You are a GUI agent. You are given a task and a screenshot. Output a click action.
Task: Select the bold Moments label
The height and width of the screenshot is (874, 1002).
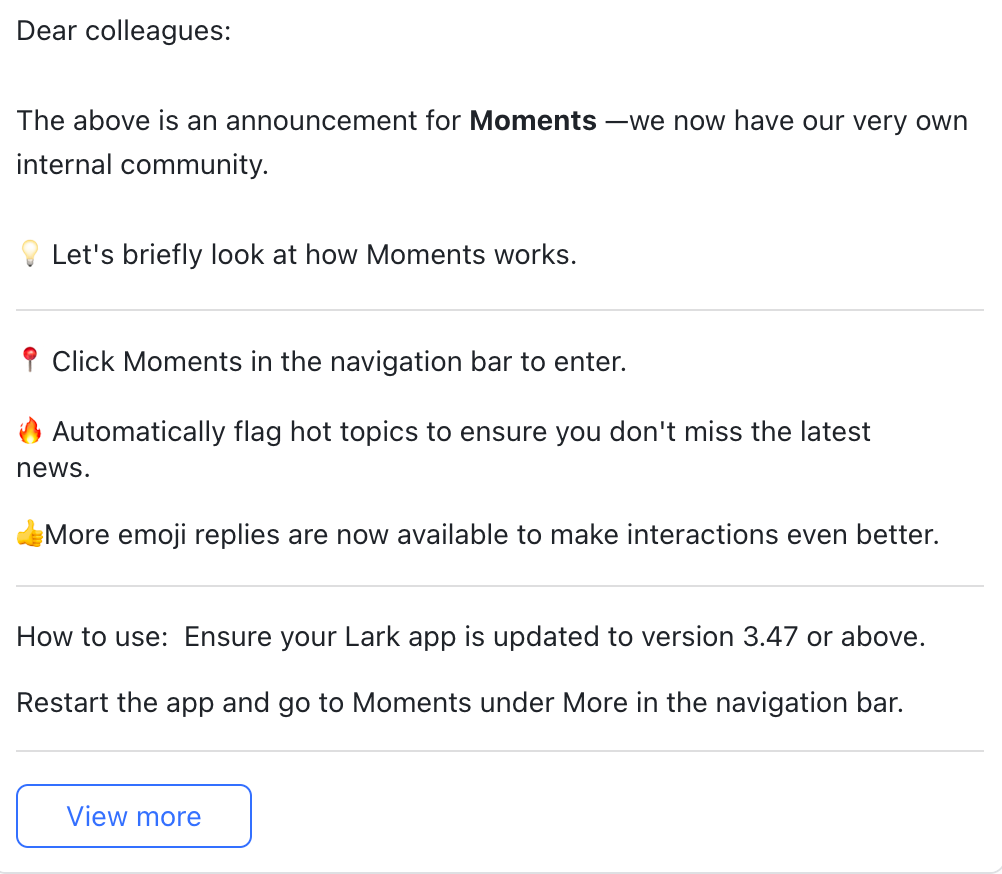532,121
